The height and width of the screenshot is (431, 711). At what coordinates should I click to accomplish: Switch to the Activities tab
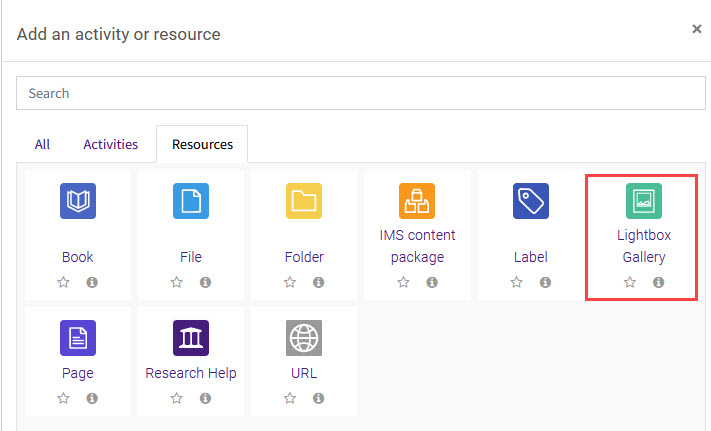pyautogui.click(x=111, y=144)
